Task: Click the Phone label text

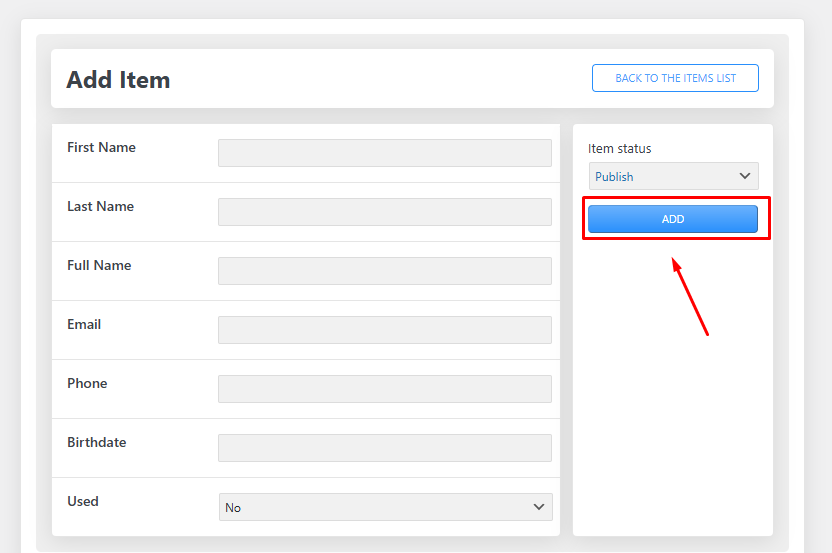Action: tap(87, 383)
